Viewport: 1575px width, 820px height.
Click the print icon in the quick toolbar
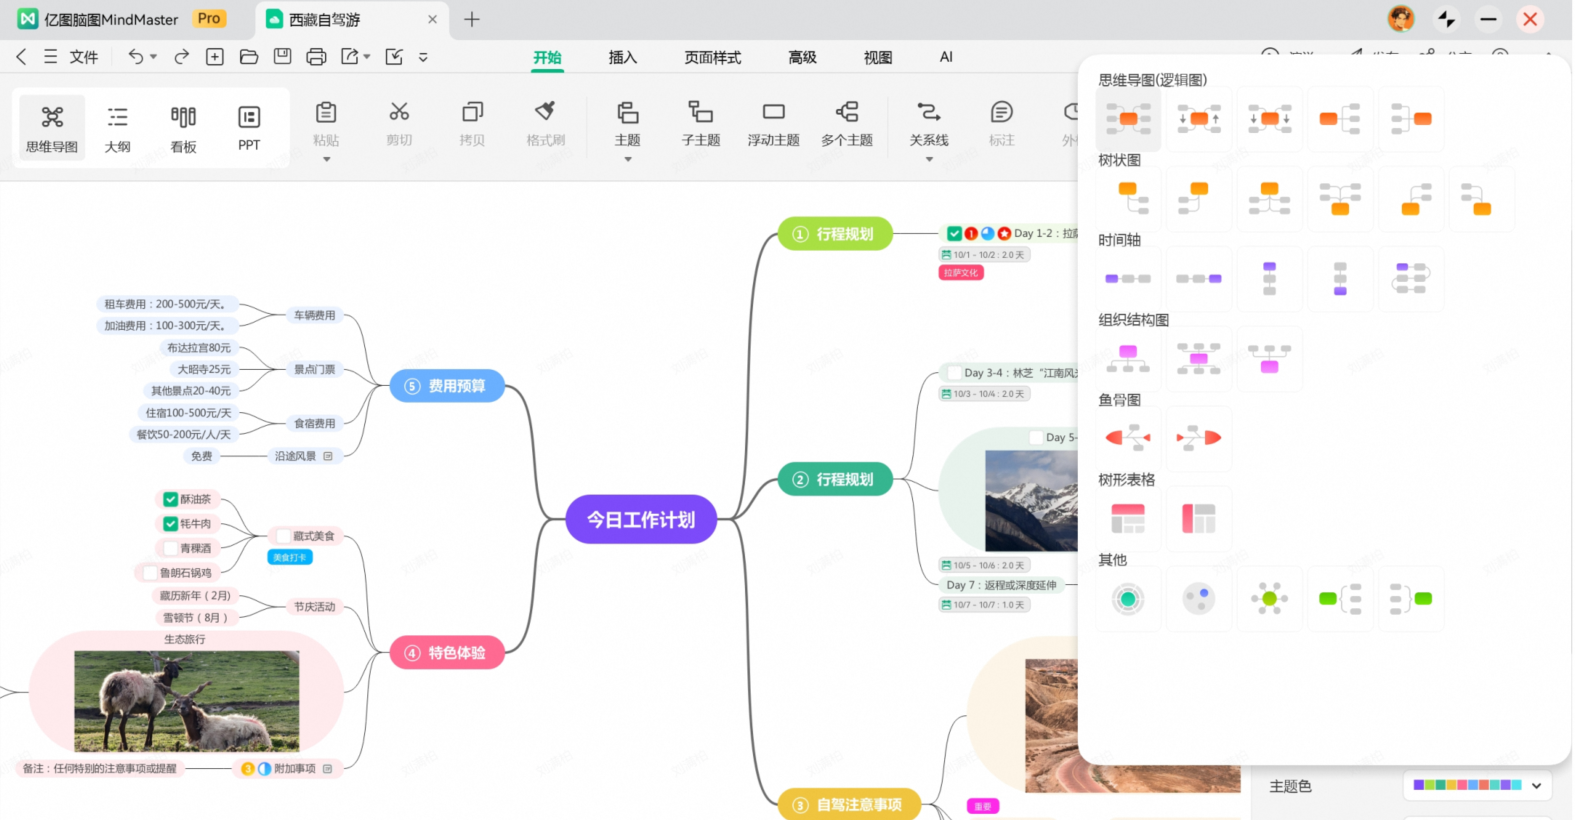(x=316, y=57)
